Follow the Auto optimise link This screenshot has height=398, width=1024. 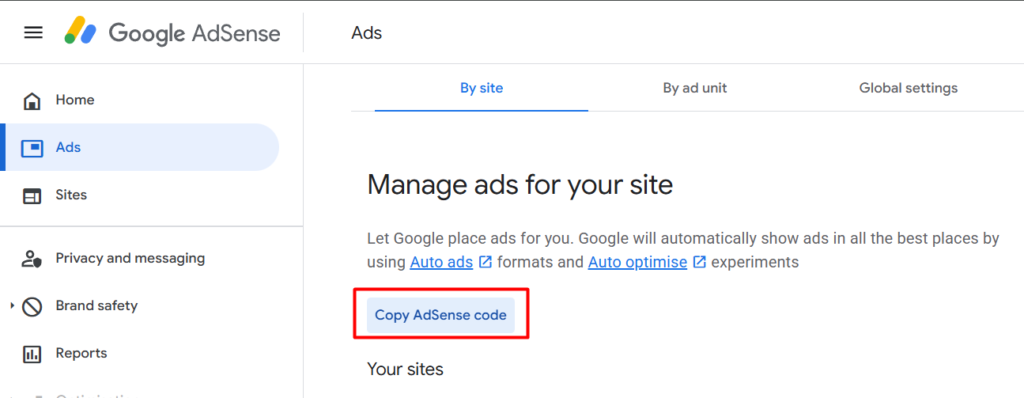tap(637, 262)
